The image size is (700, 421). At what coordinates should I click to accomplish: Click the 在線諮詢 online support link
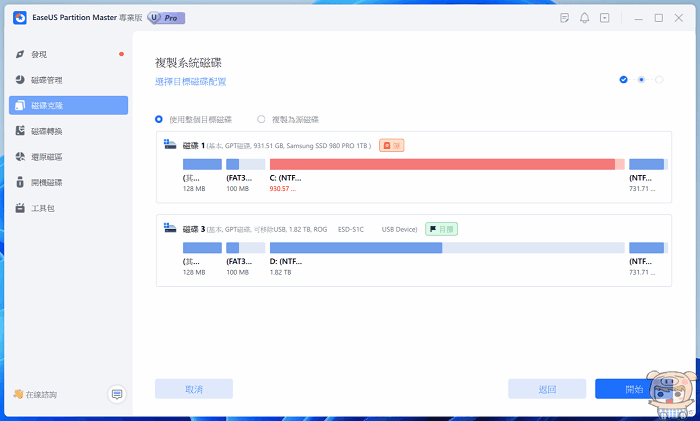click(35, 395)
